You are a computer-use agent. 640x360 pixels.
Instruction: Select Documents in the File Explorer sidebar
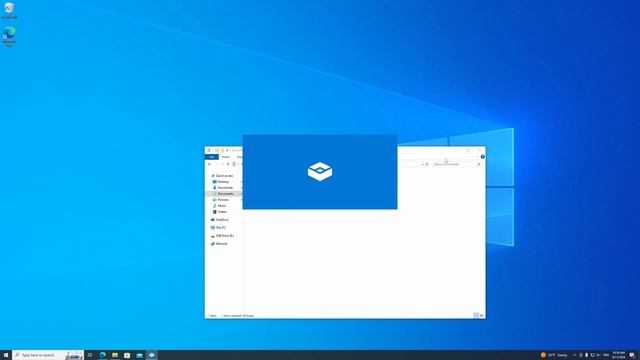tap(224, 194)
